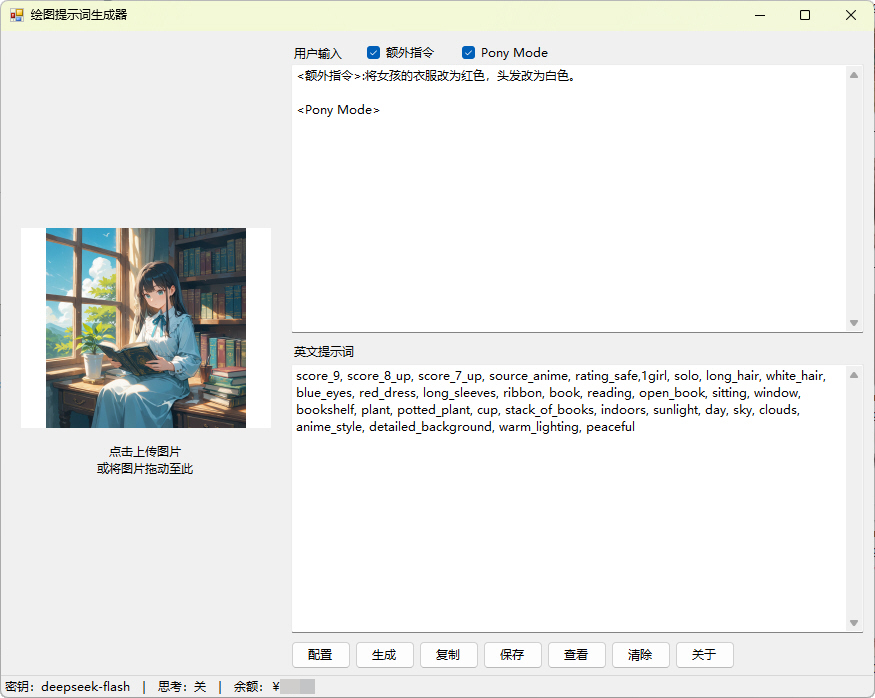
Task: Click the 点击上传图片 upload label
Action: pos(145,451)
